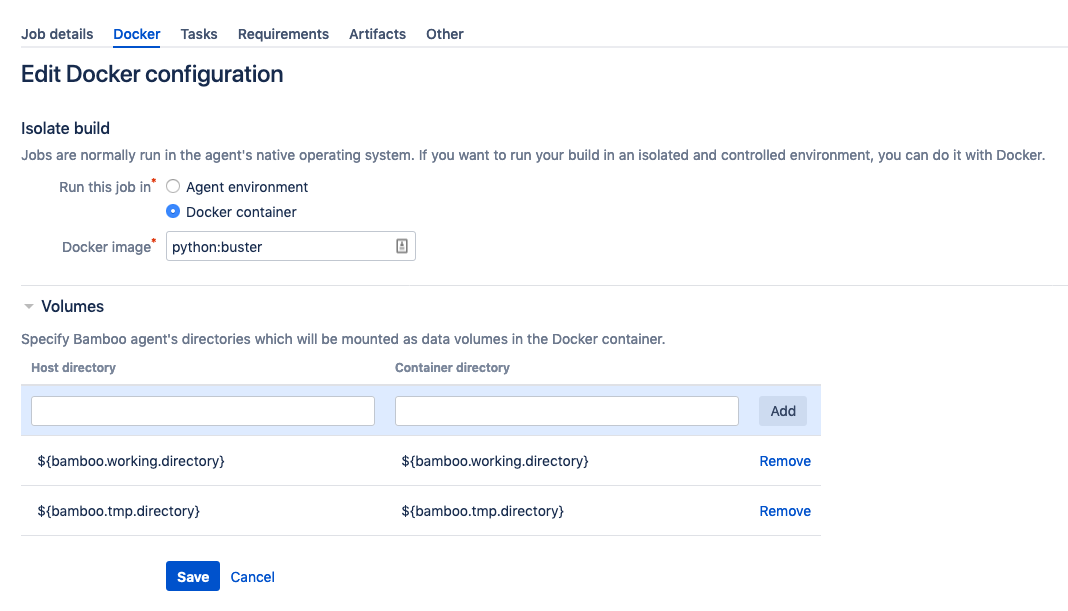Click into the Docker image field
Viewport: 1068px width, 611px height.
pos(291,247)
